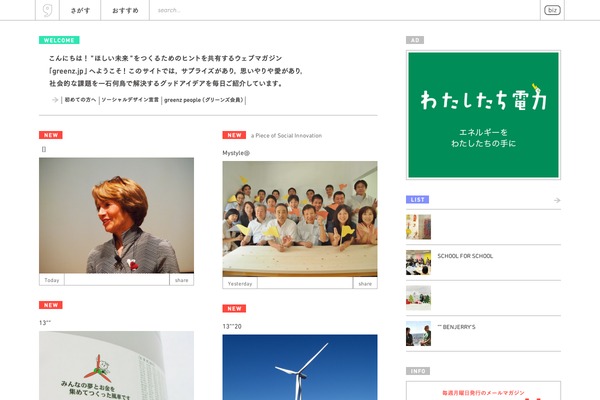The height and width of the screenshot is (400, 600).
Task: Share the Mystyle@ group photo article
Action: 365,284
